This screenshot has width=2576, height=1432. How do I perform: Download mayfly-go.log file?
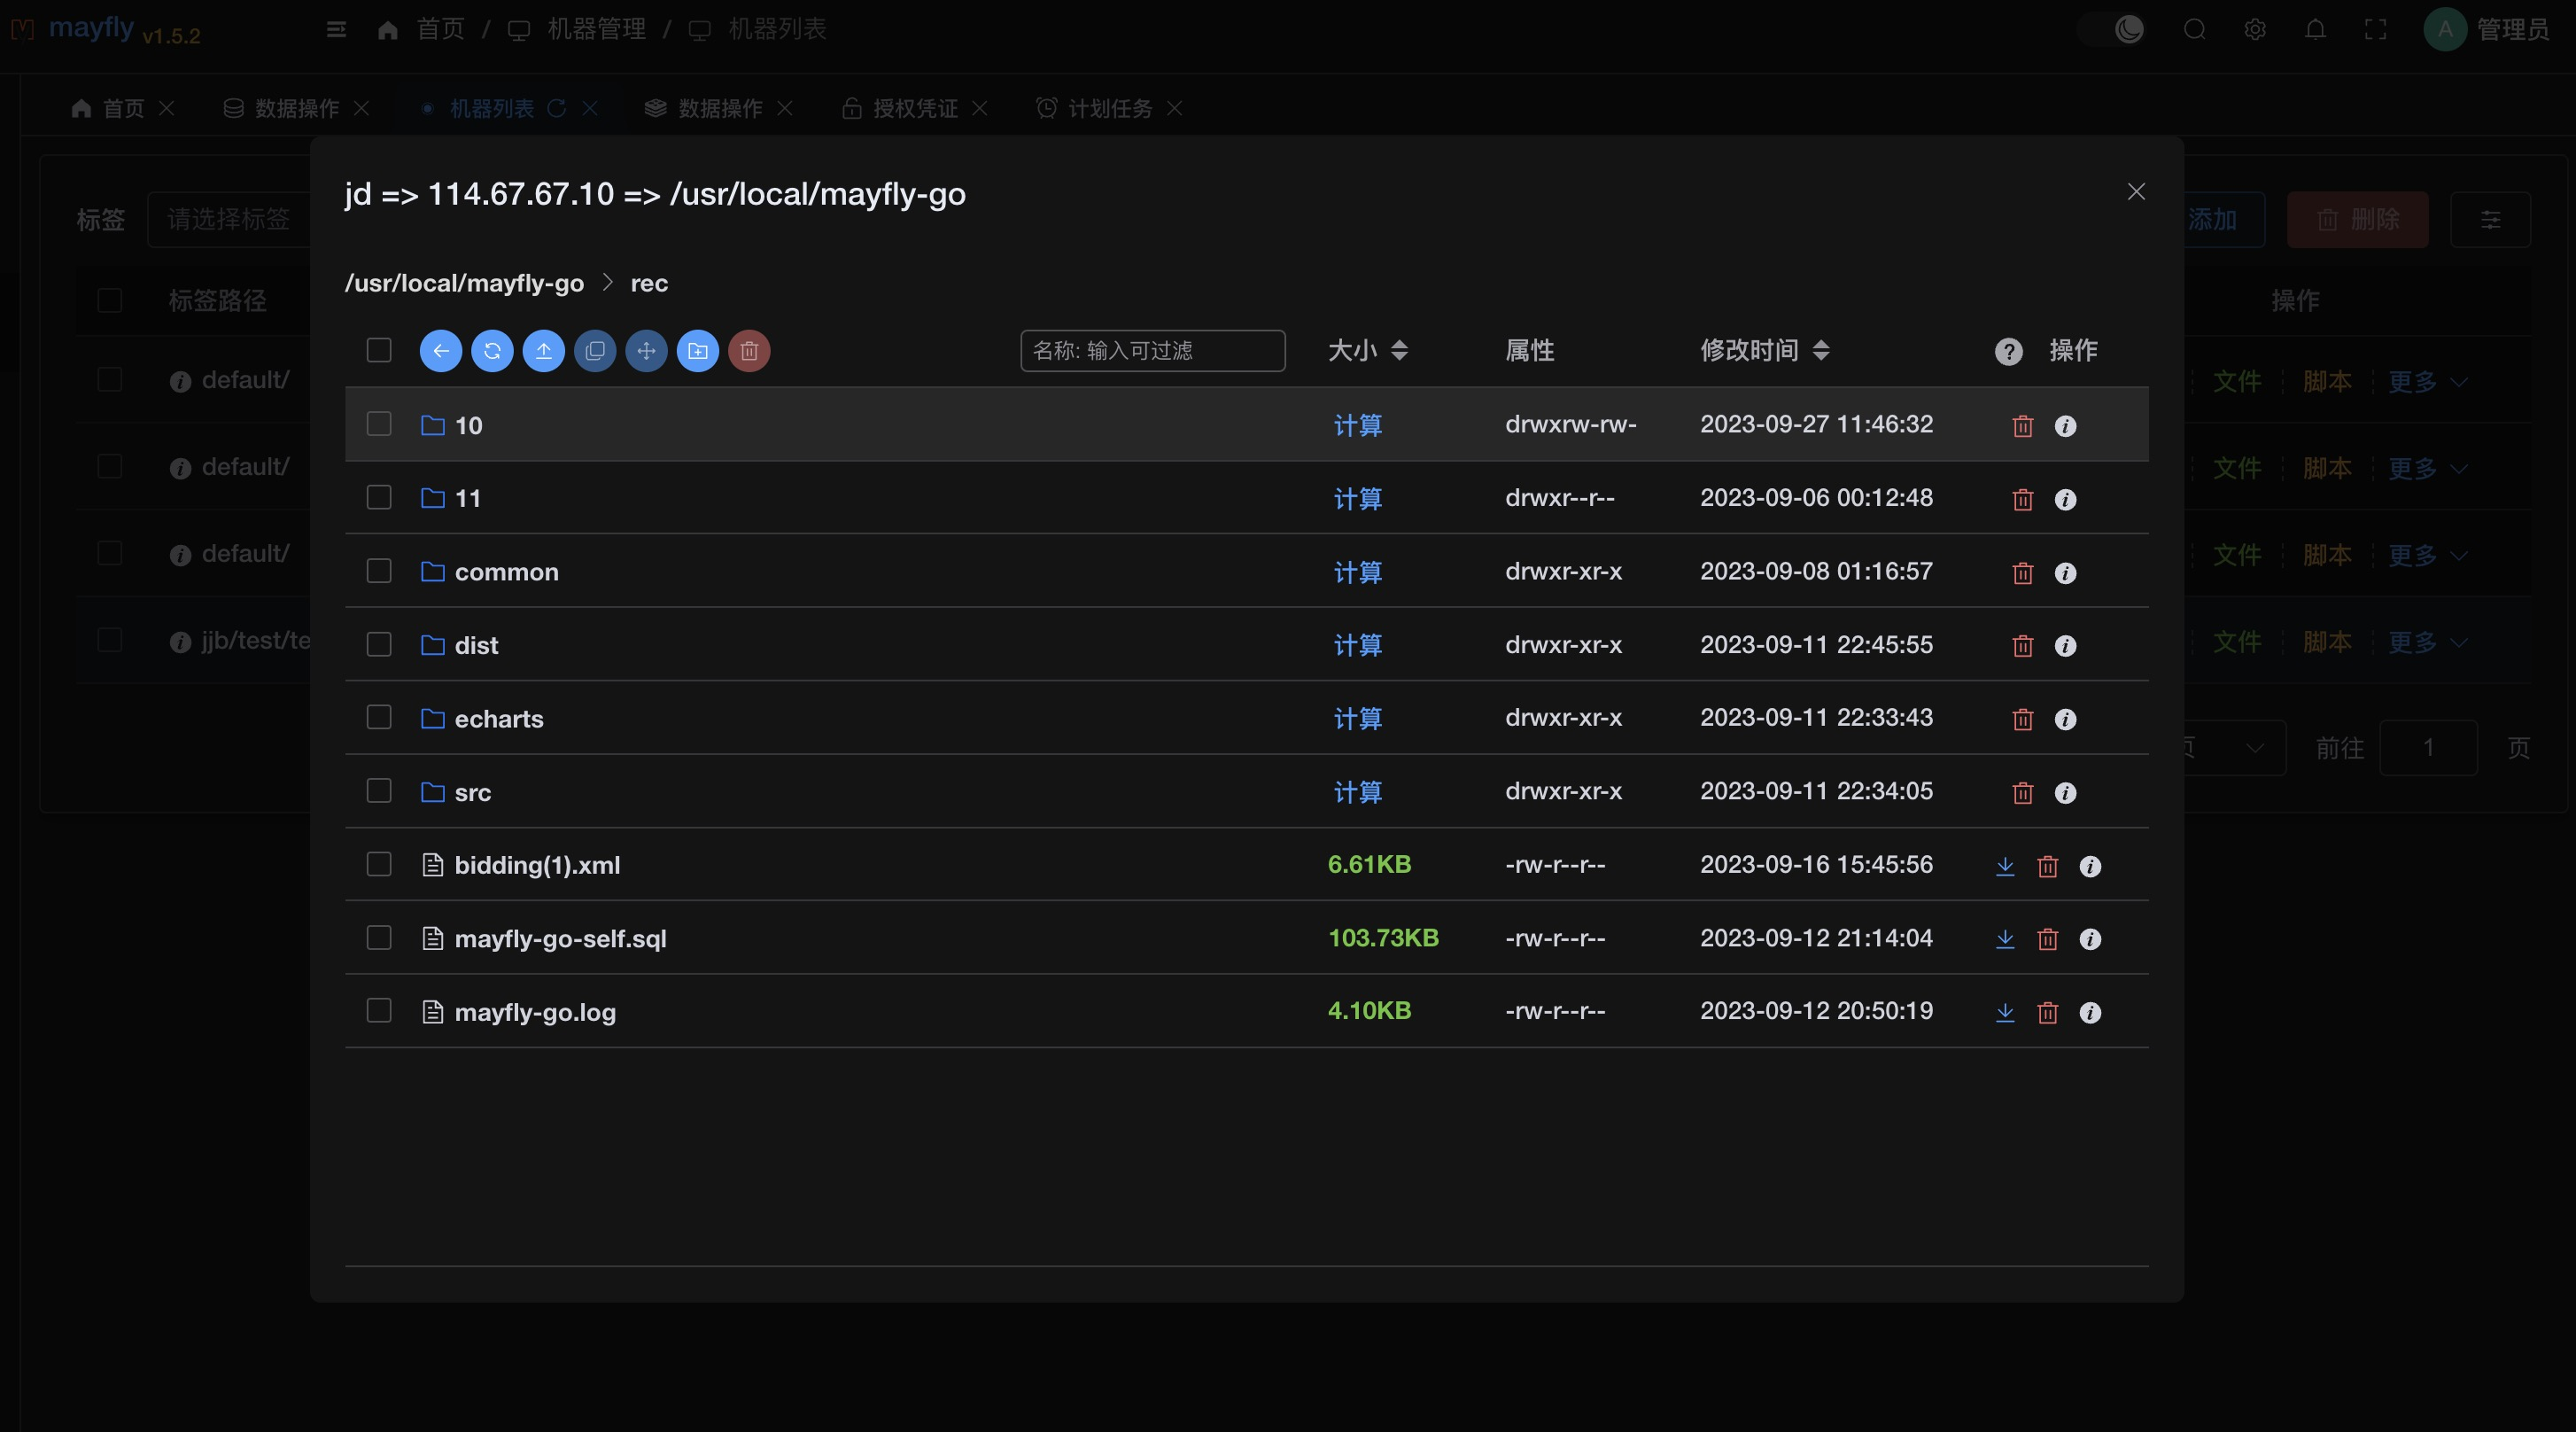(2005, 1012)
